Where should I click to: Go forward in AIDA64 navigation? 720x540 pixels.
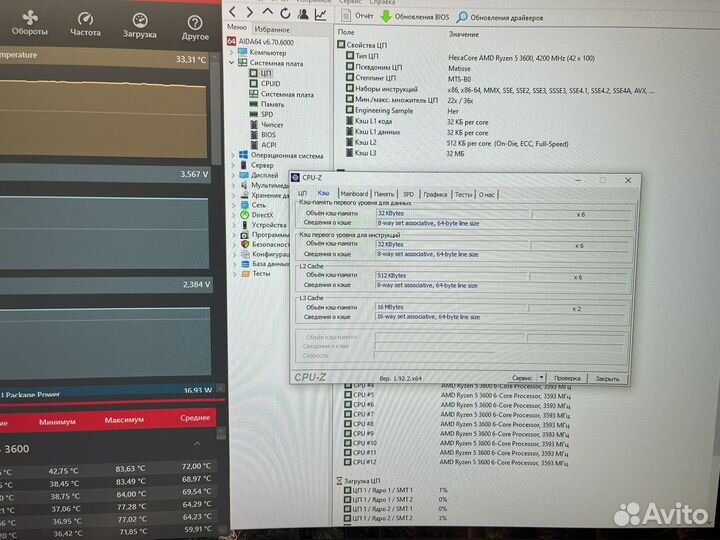[x=249, y=12]
